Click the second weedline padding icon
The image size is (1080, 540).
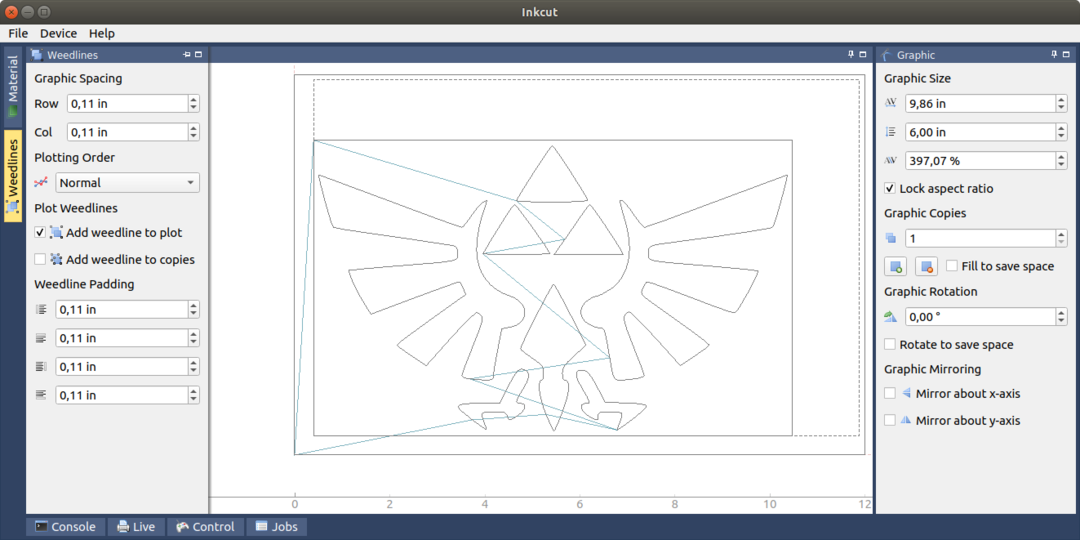pos(41,338)
